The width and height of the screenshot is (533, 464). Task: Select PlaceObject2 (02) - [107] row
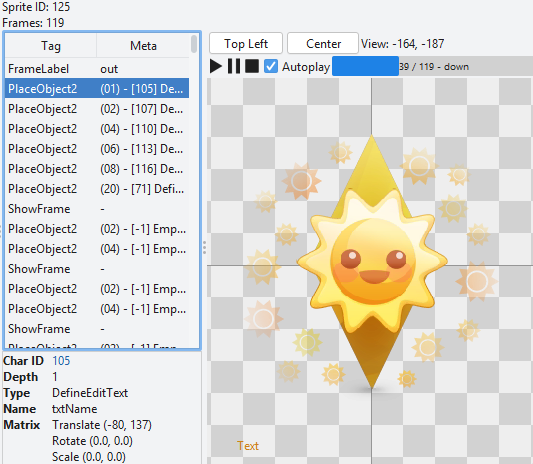click(97, 109)
